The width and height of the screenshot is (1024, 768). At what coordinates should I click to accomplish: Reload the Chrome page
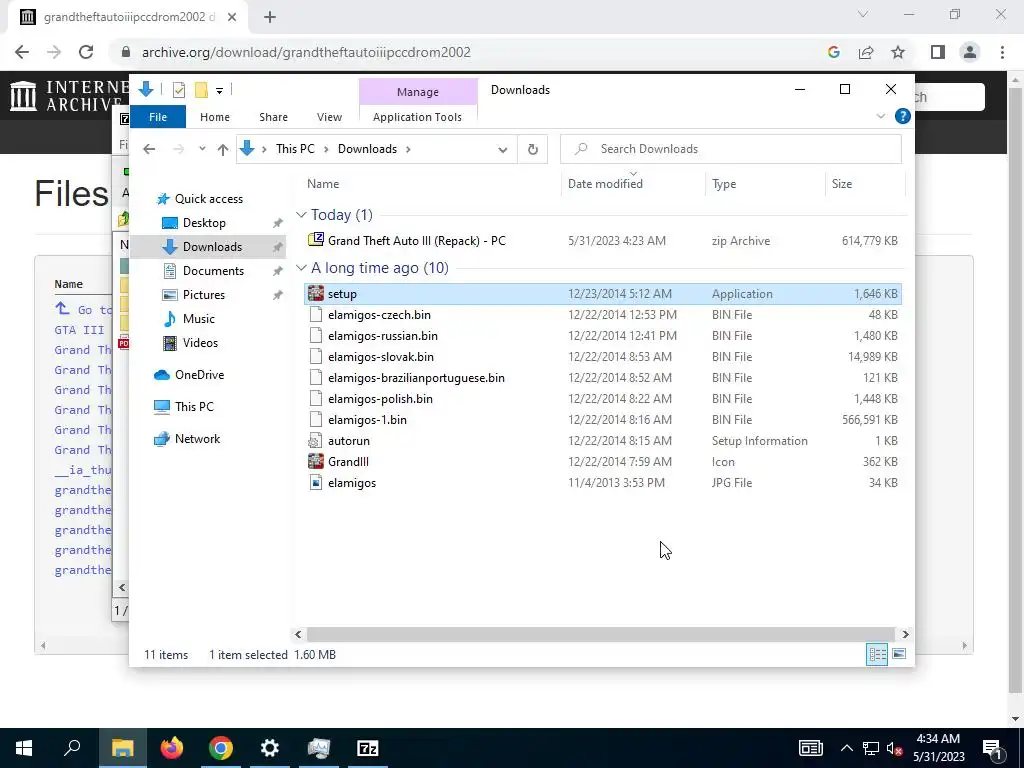pyautogui.click(x=86, y=52)
